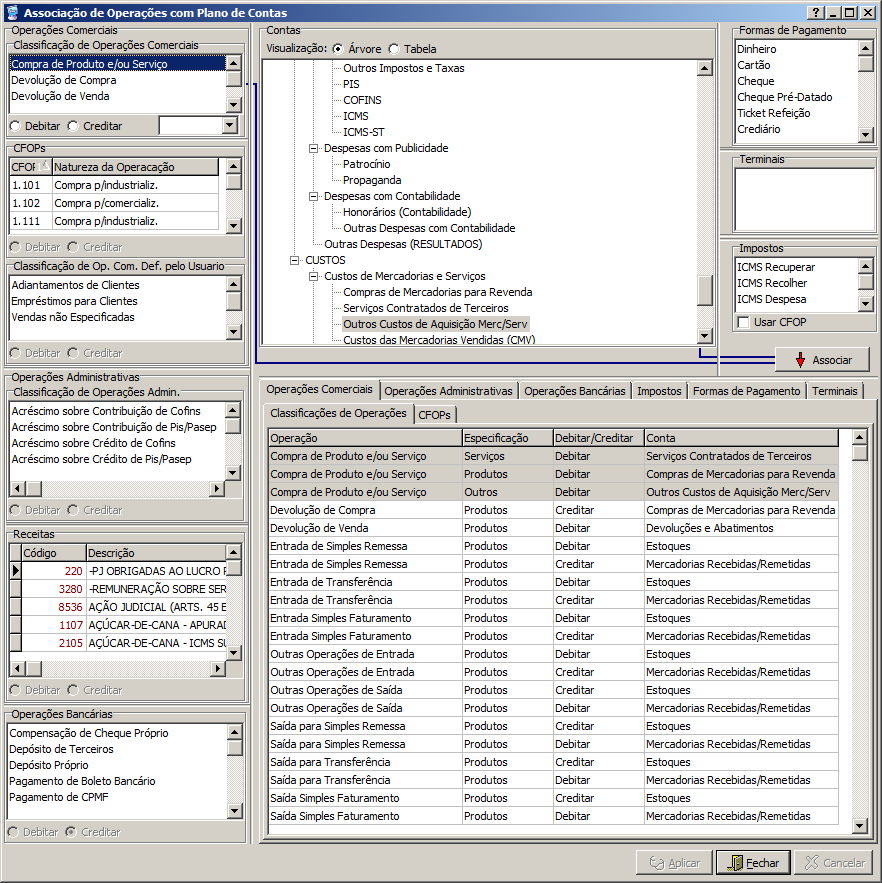Switch to Operações Bancárias tab
882x883 pixels.
pos(574,391)
